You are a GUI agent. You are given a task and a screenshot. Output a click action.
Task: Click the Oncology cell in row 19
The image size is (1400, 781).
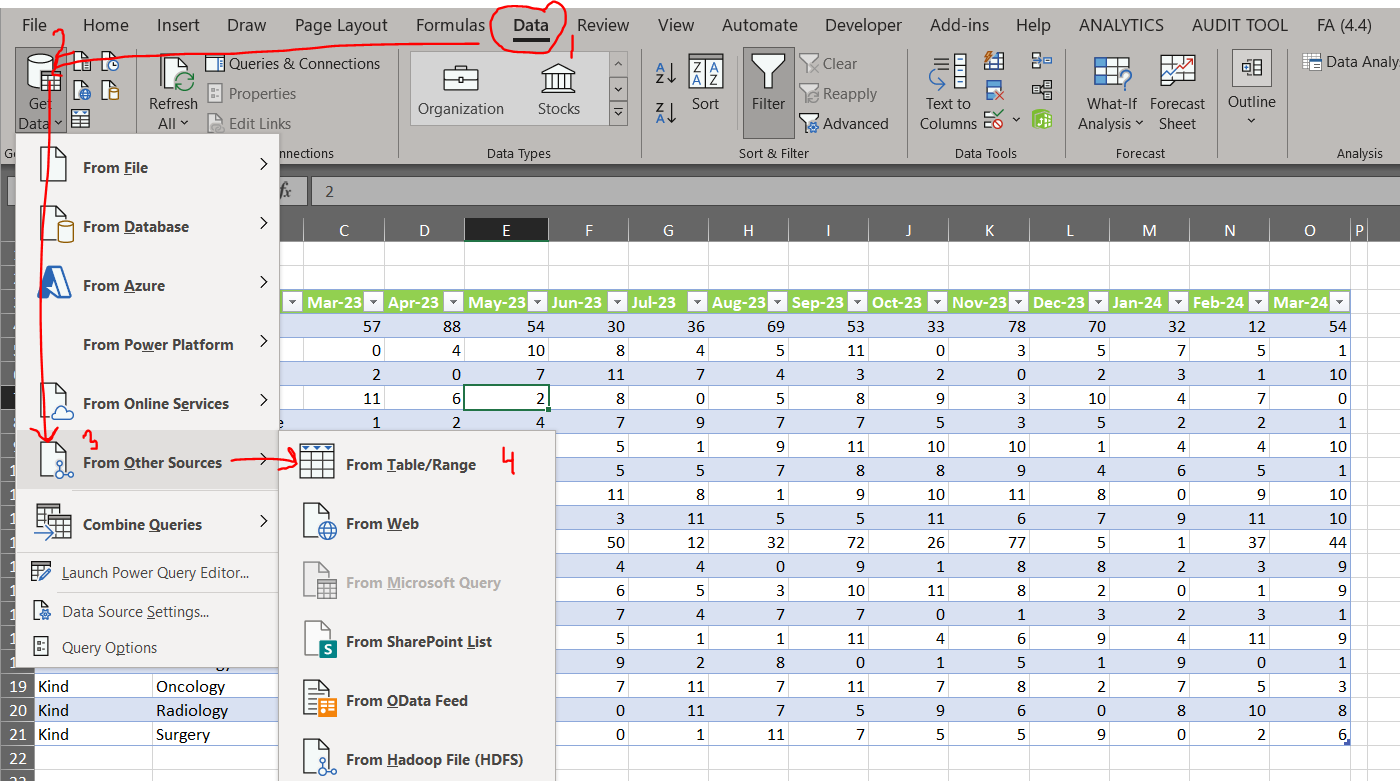point(215,686)
